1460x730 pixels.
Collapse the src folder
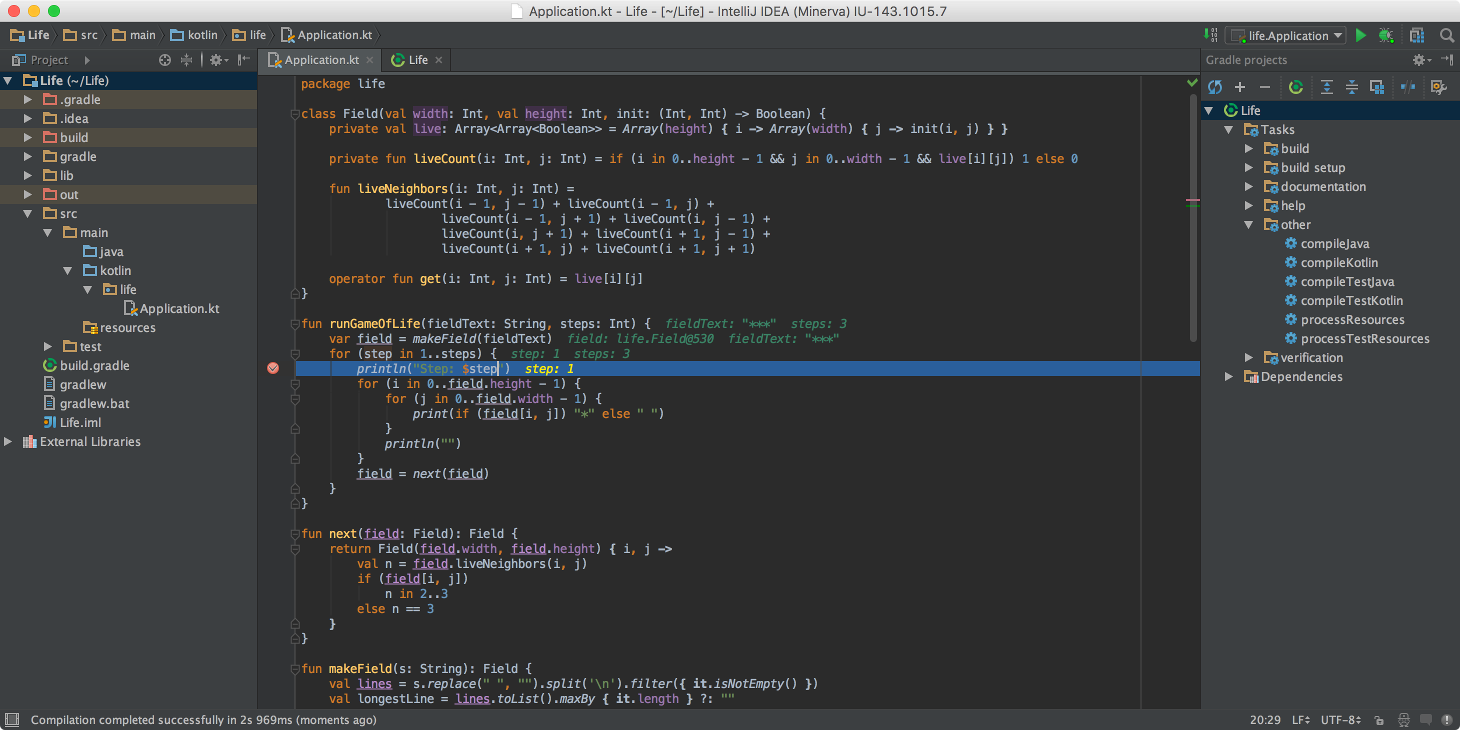click(x=29, y=214)
